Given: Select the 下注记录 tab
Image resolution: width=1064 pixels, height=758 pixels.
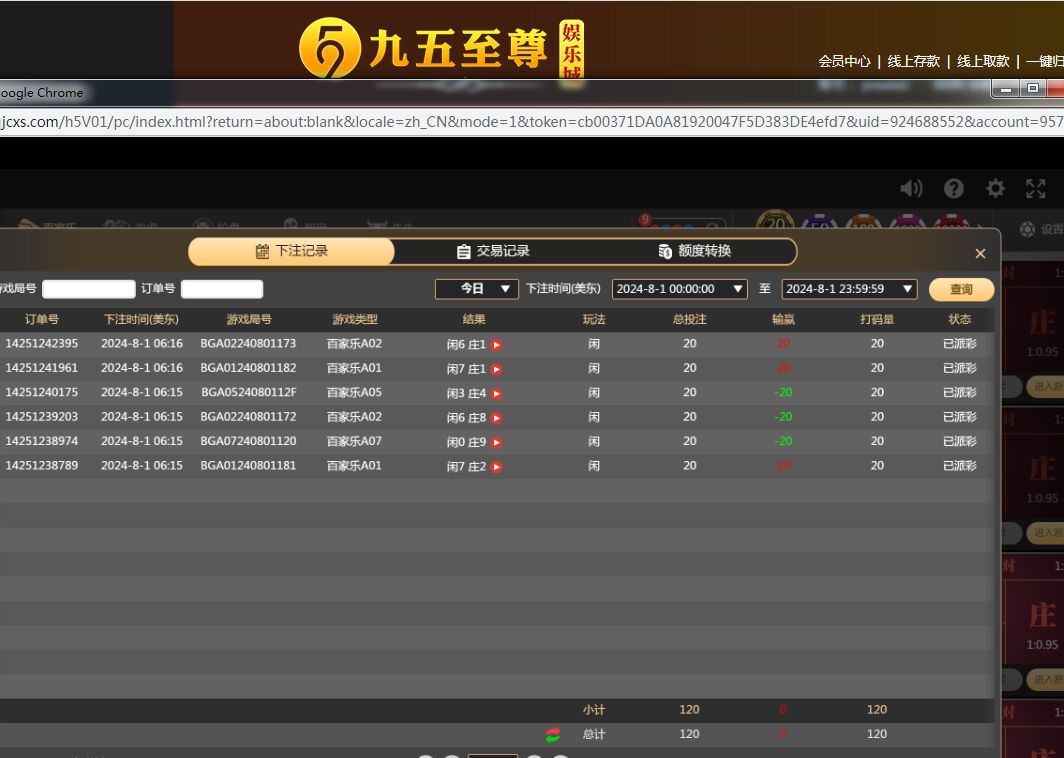Looking at the screenshot, I should tap(292, 252).
